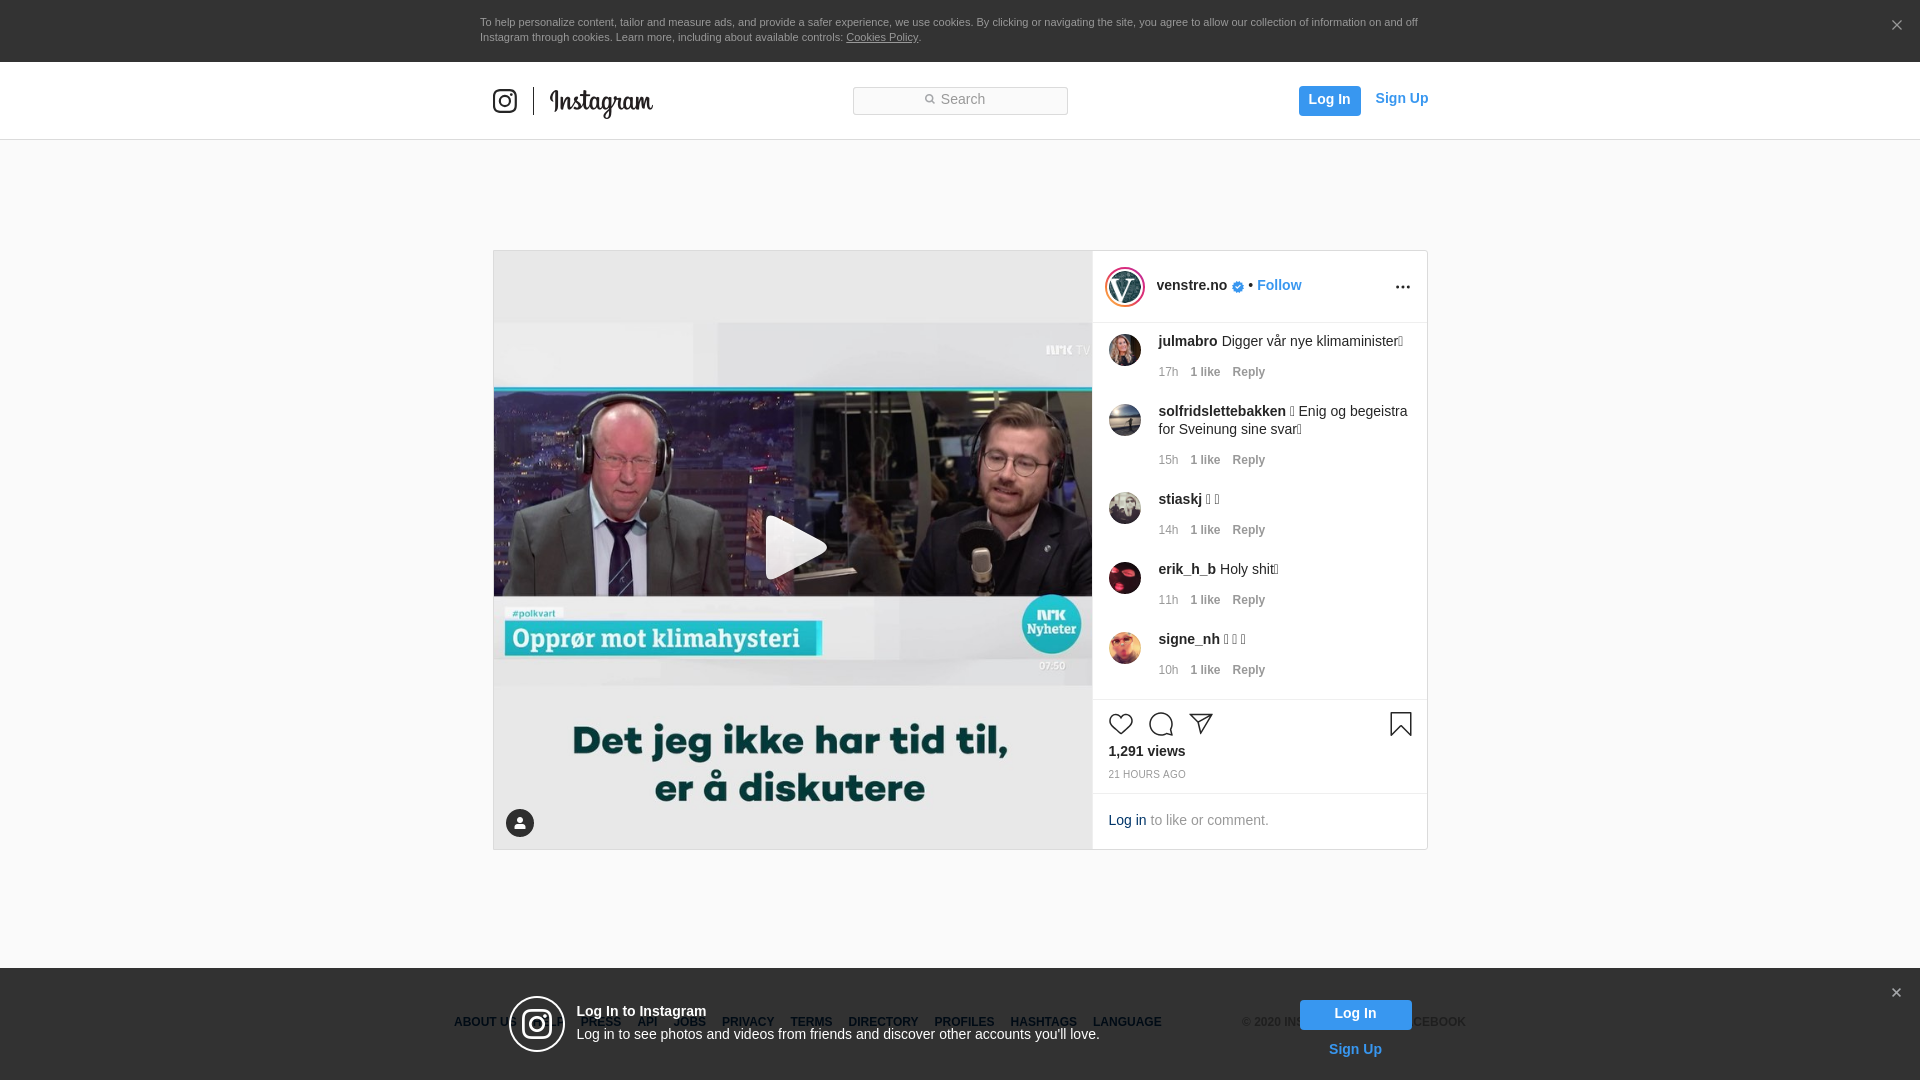Focus the Search input field

[x=960, y=100]
